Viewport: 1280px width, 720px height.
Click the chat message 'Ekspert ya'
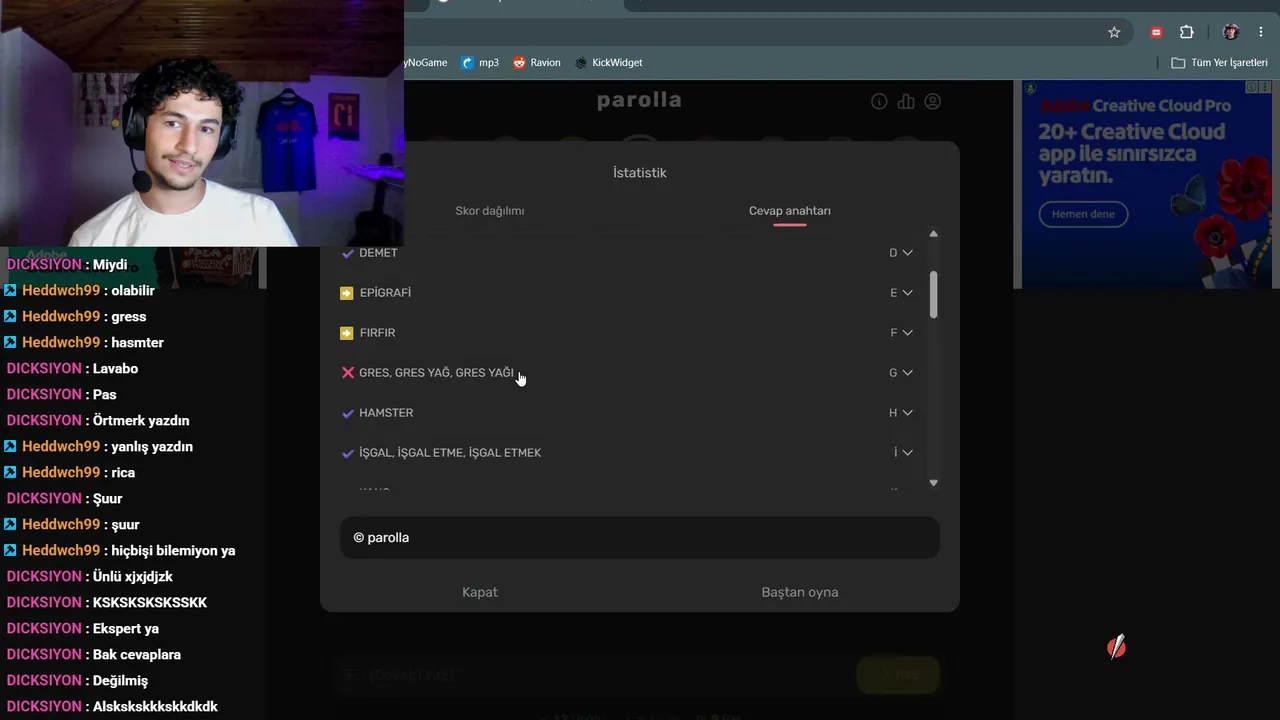126,629
